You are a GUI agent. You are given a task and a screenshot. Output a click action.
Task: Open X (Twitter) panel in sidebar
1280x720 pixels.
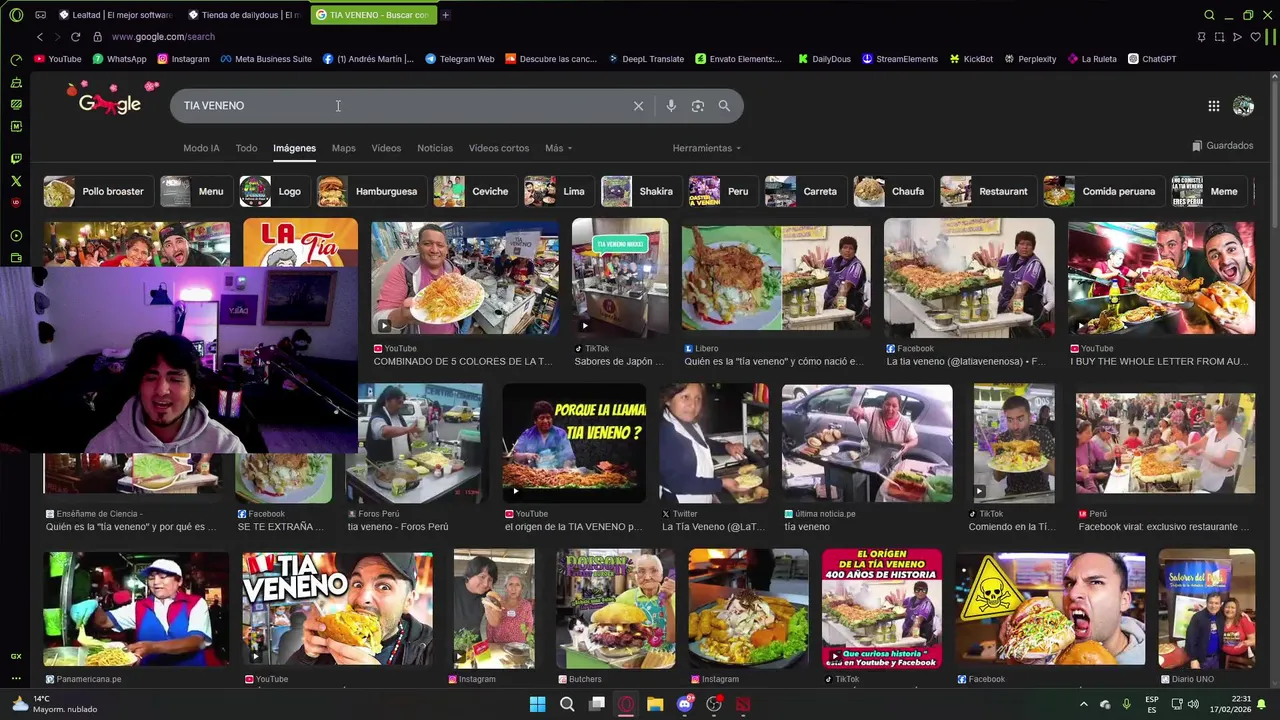click(16, 181)
